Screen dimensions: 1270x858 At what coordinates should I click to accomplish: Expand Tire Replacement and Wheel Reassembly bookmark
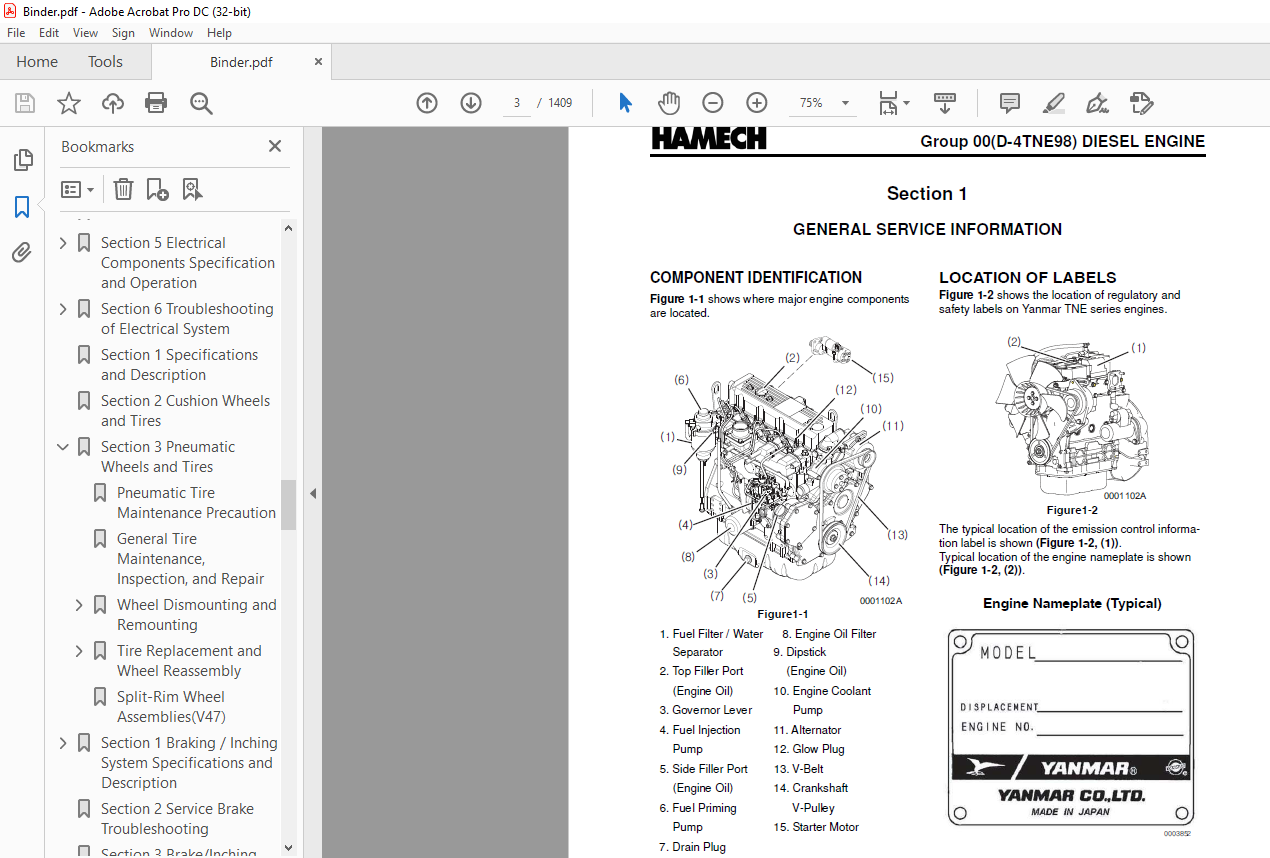tap(80, 651)
